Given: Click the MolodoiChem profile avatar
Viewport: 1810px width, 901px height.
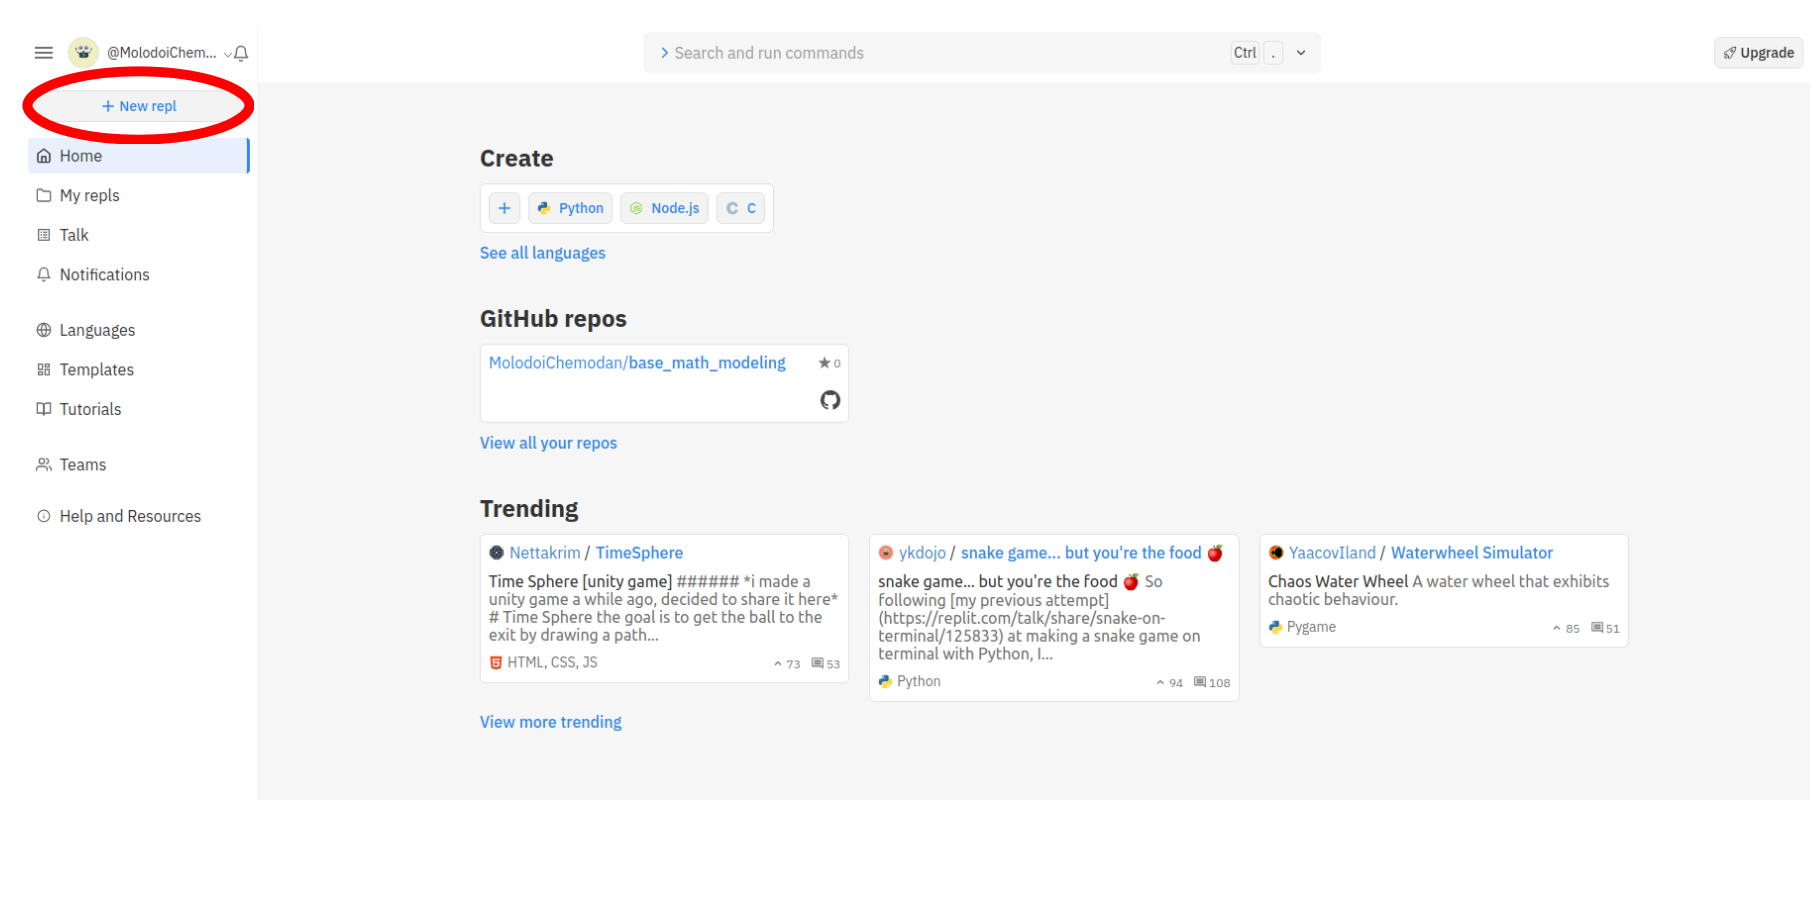Looking at the screenshot, I should [x=83, y=52].
